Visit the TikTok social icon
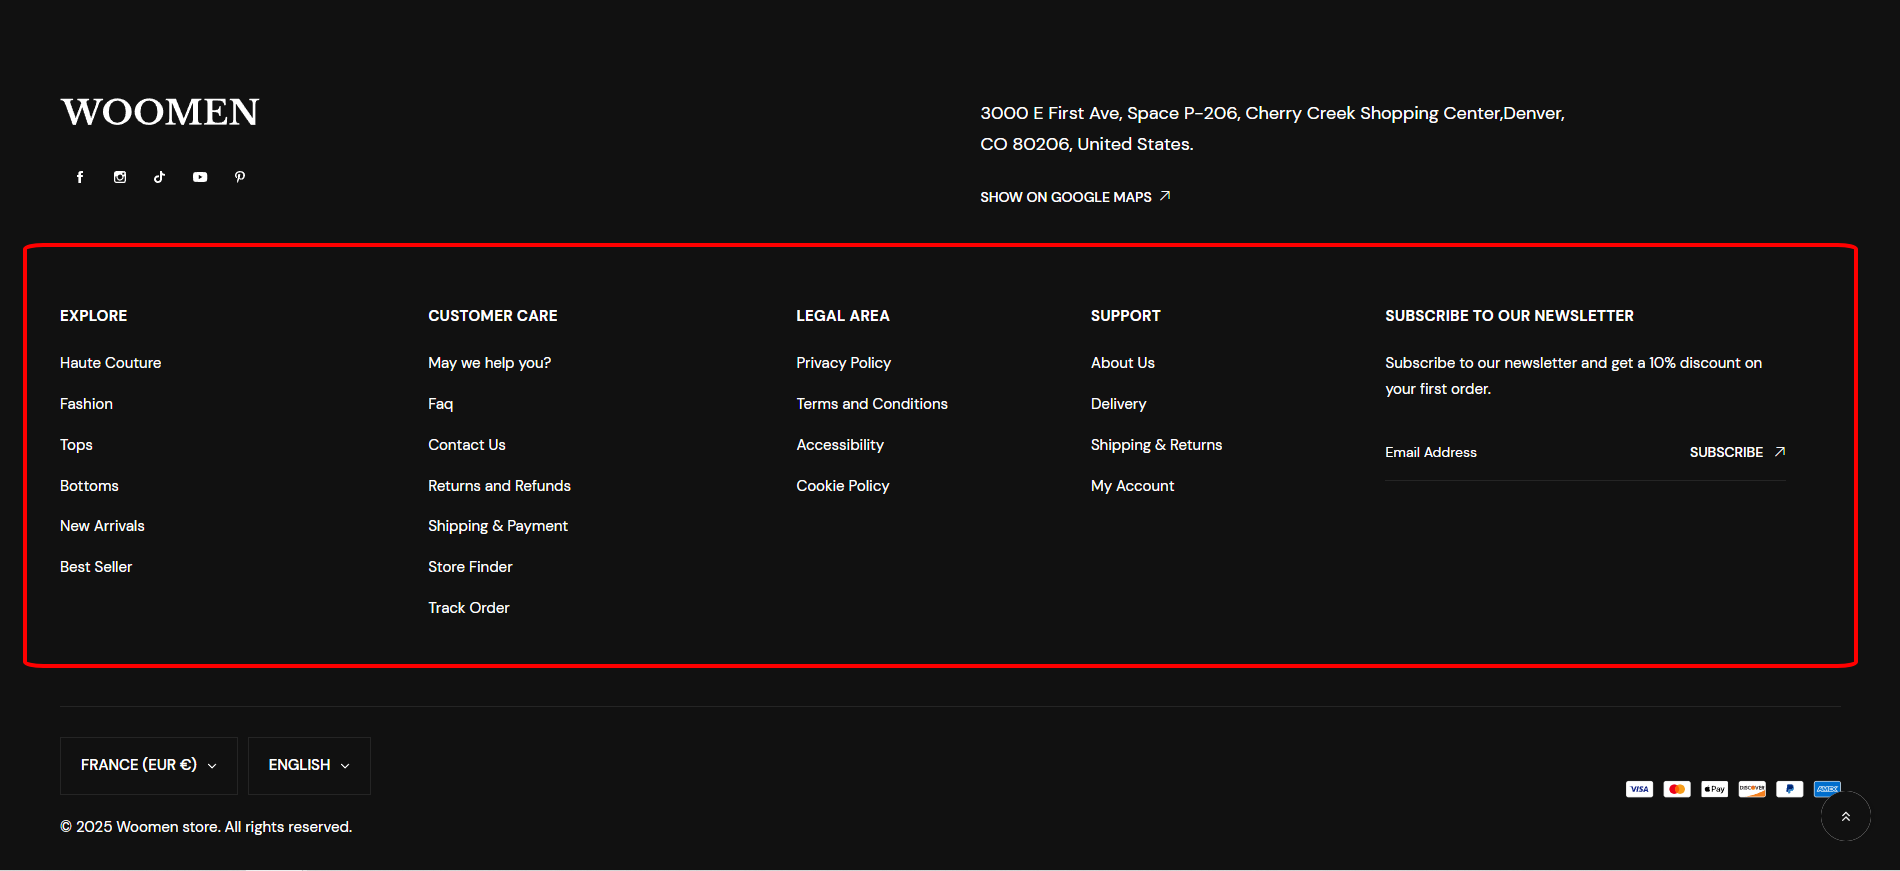The image size is (1900, 871). point(160,177)
